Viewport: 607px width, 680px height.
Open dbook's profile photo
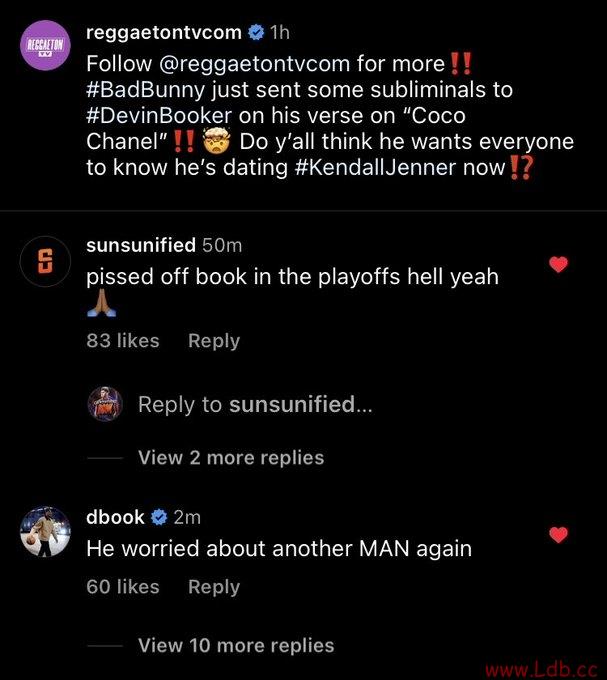[46, 531]
